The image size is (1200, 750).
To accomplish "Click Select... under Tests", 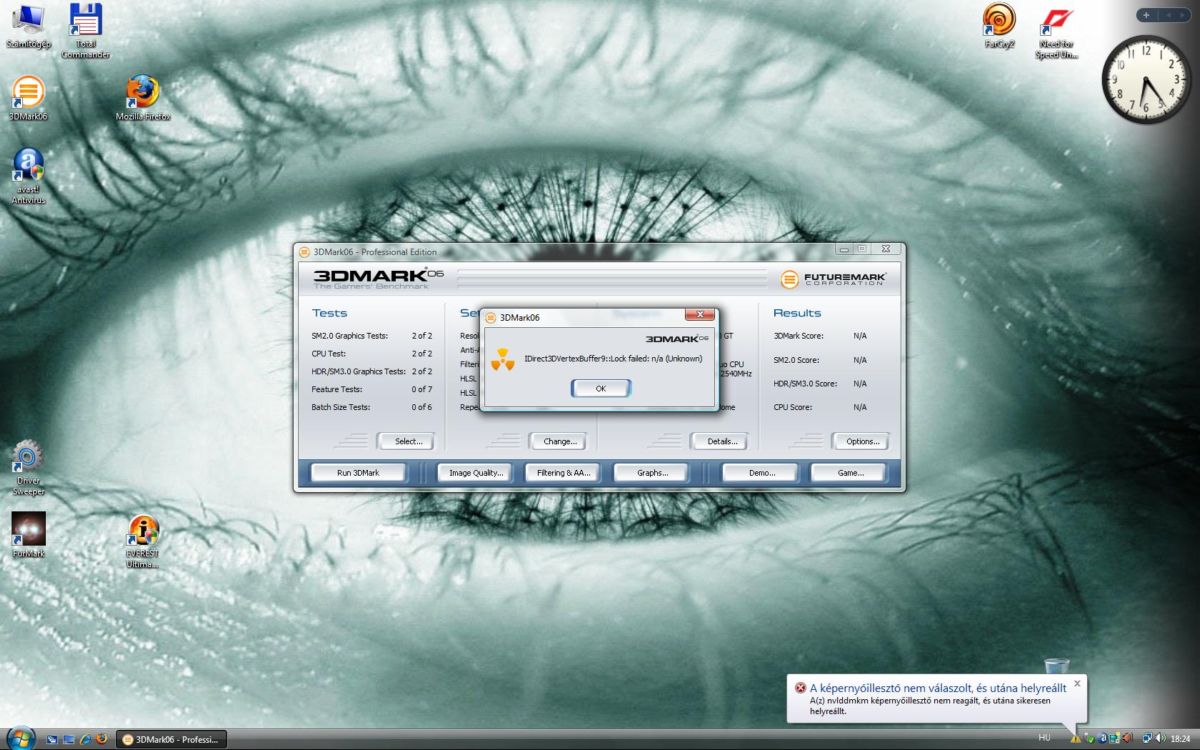I will coord(405,441).
